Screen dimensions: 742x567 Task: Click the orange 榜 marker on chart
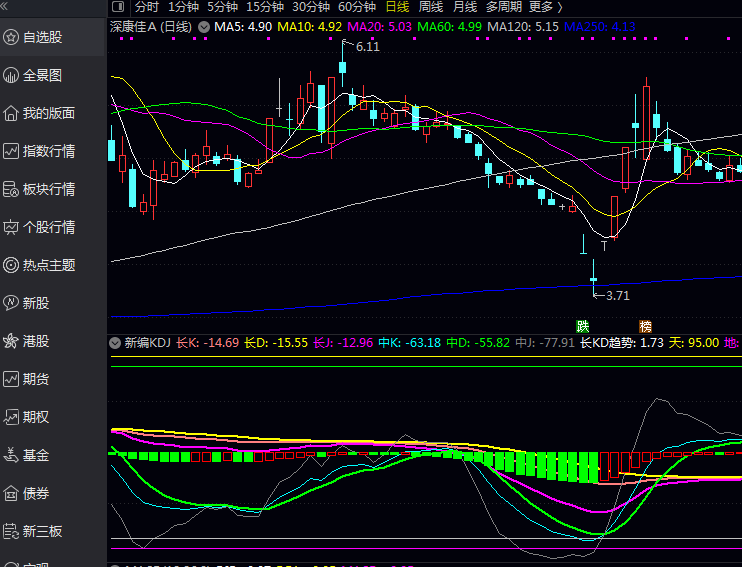[646, 326]
